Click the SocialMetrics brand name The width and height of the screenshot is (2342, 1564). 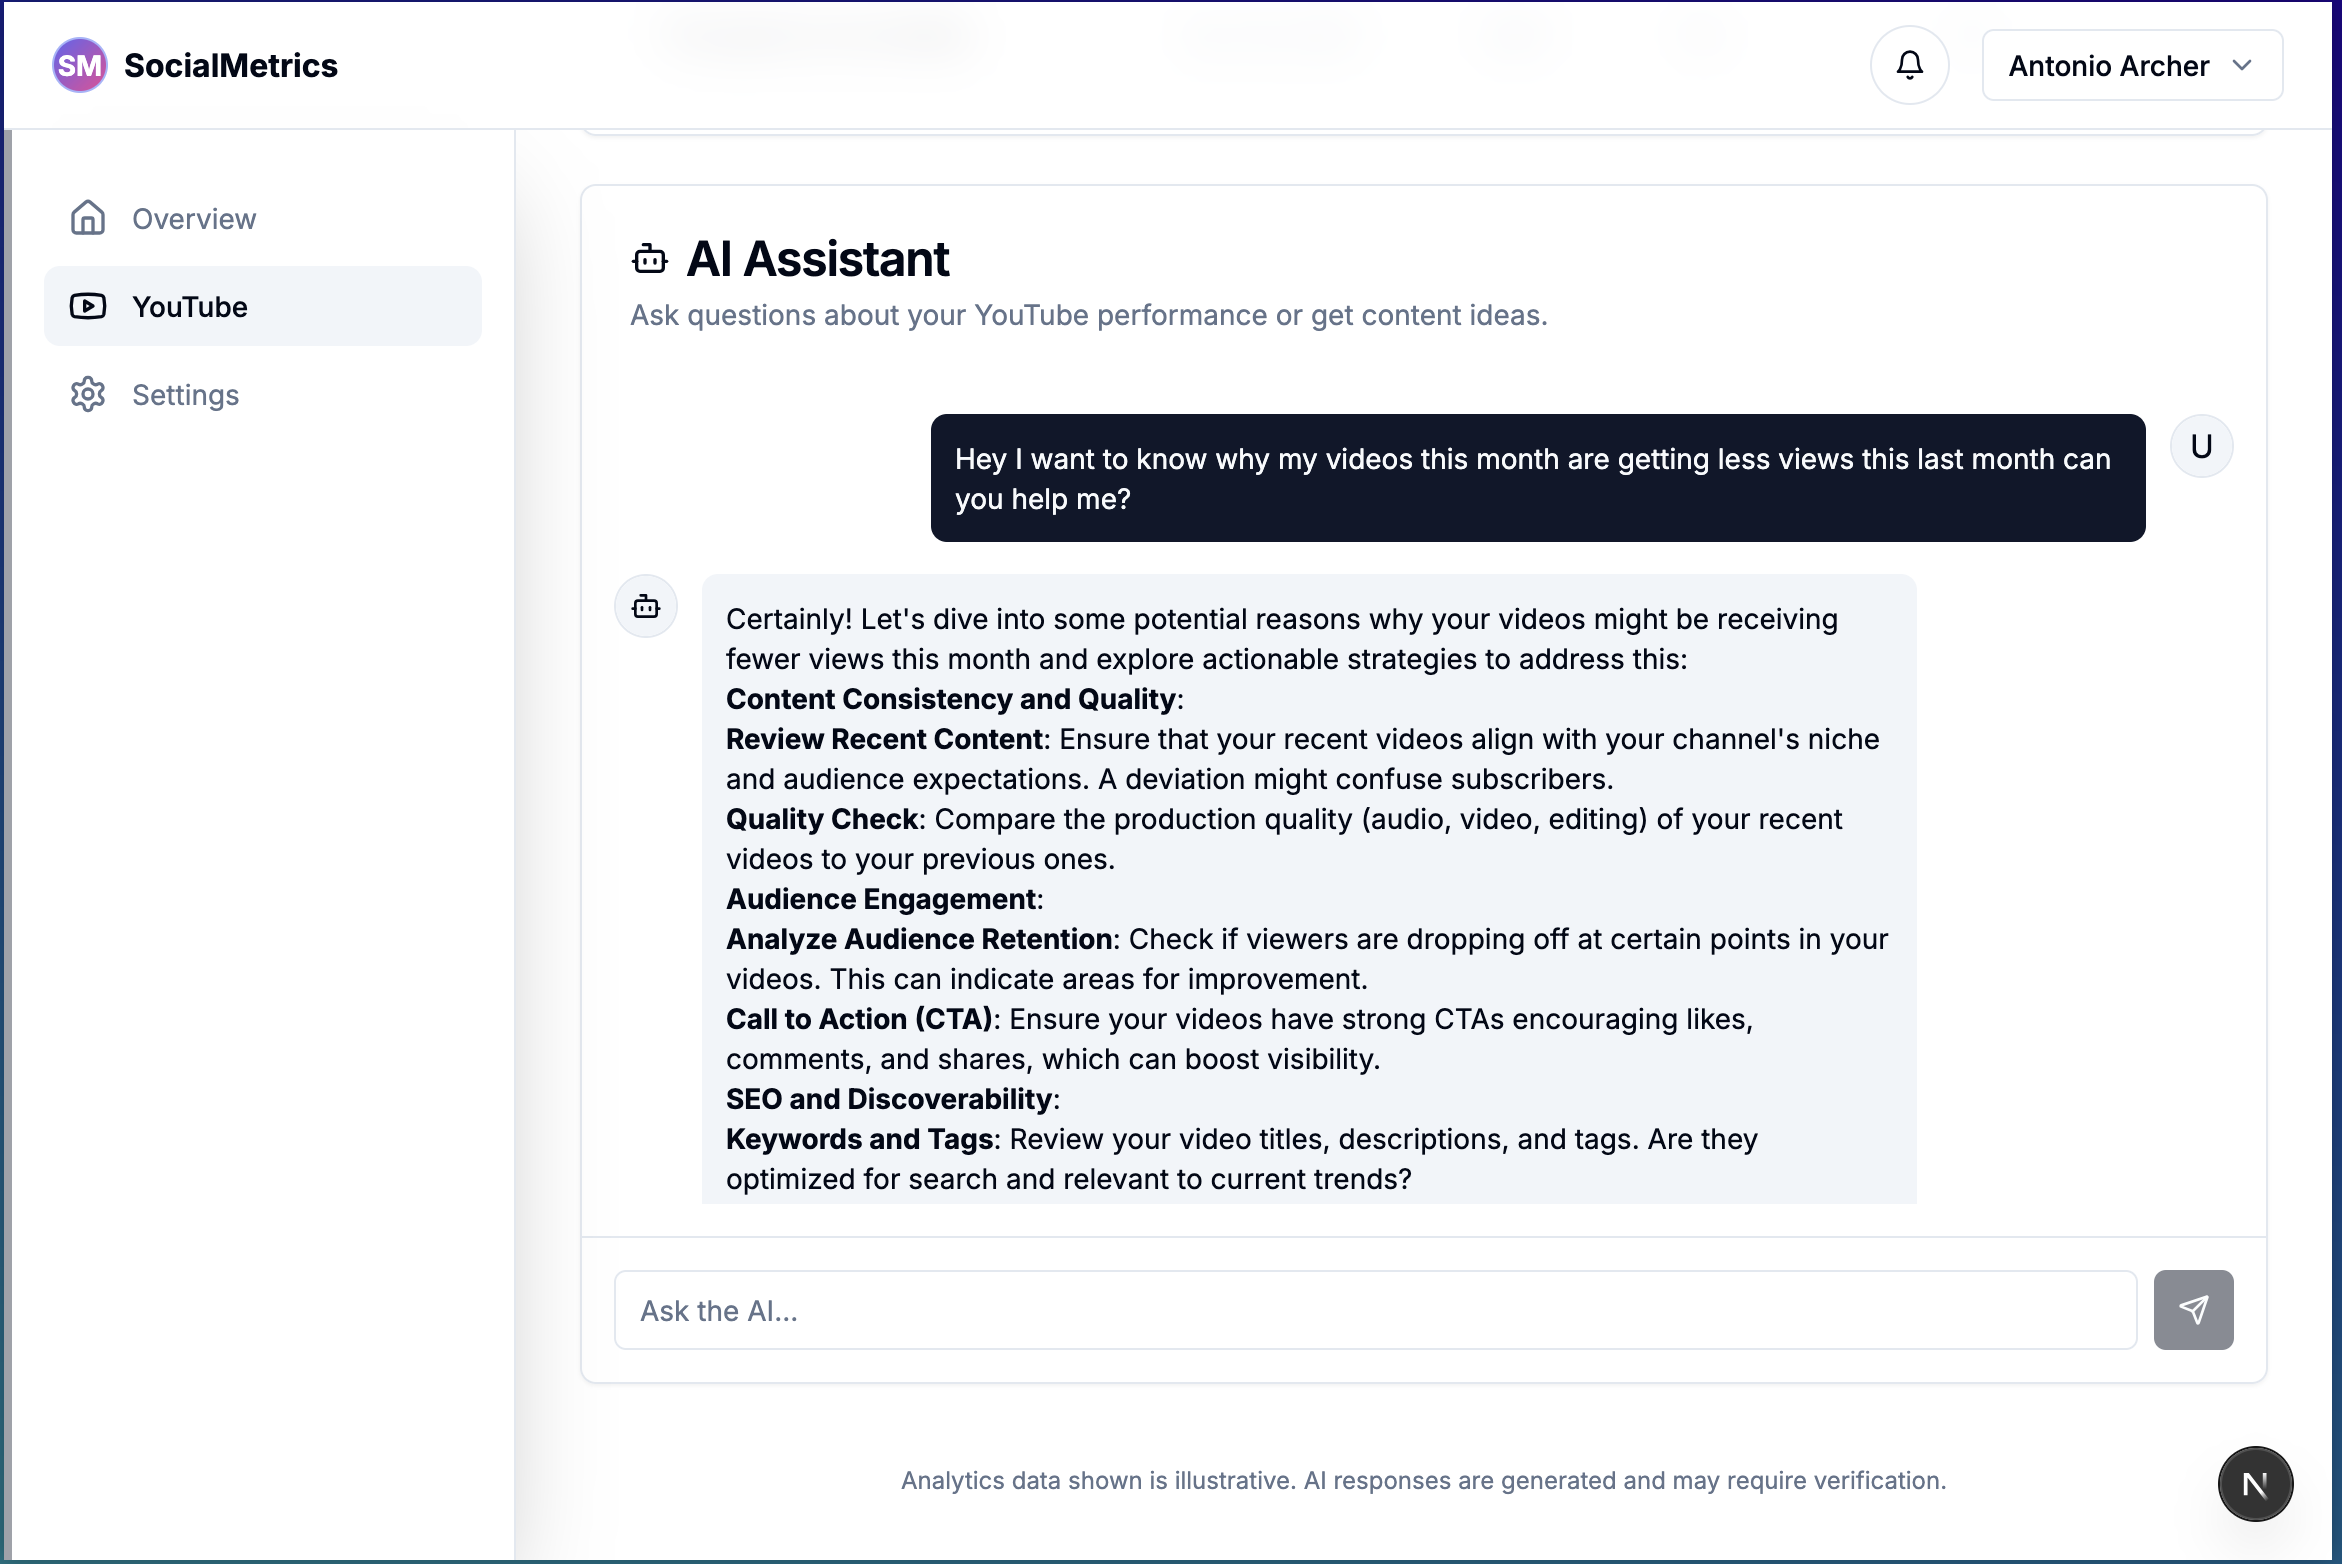click(x=231, y=66)
